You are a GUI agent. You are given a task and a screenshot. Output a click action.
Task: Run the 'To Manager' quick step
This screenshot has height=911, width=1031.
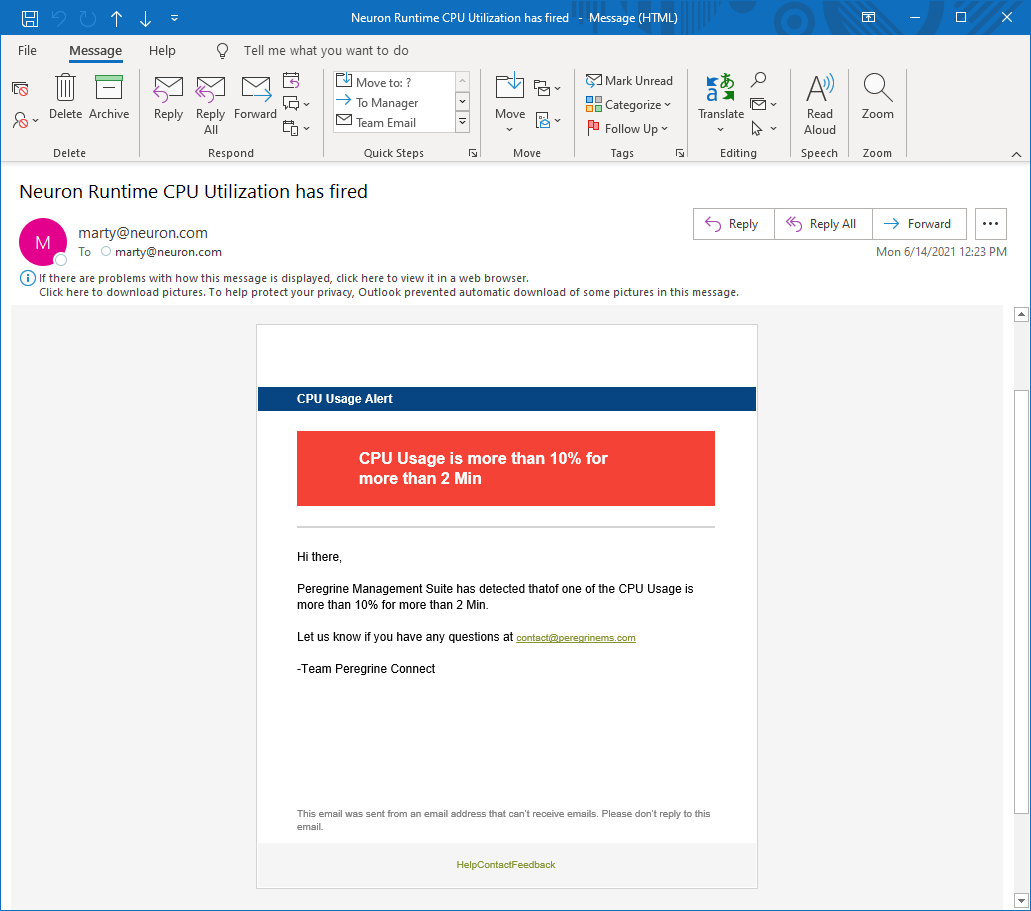[x=394, y=103]
